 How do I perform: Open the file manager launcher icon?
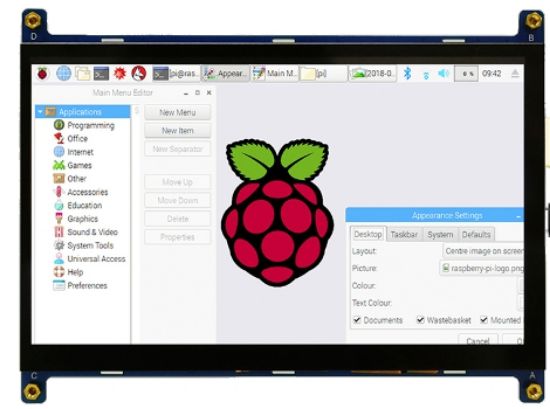click(x=83, y=74)
